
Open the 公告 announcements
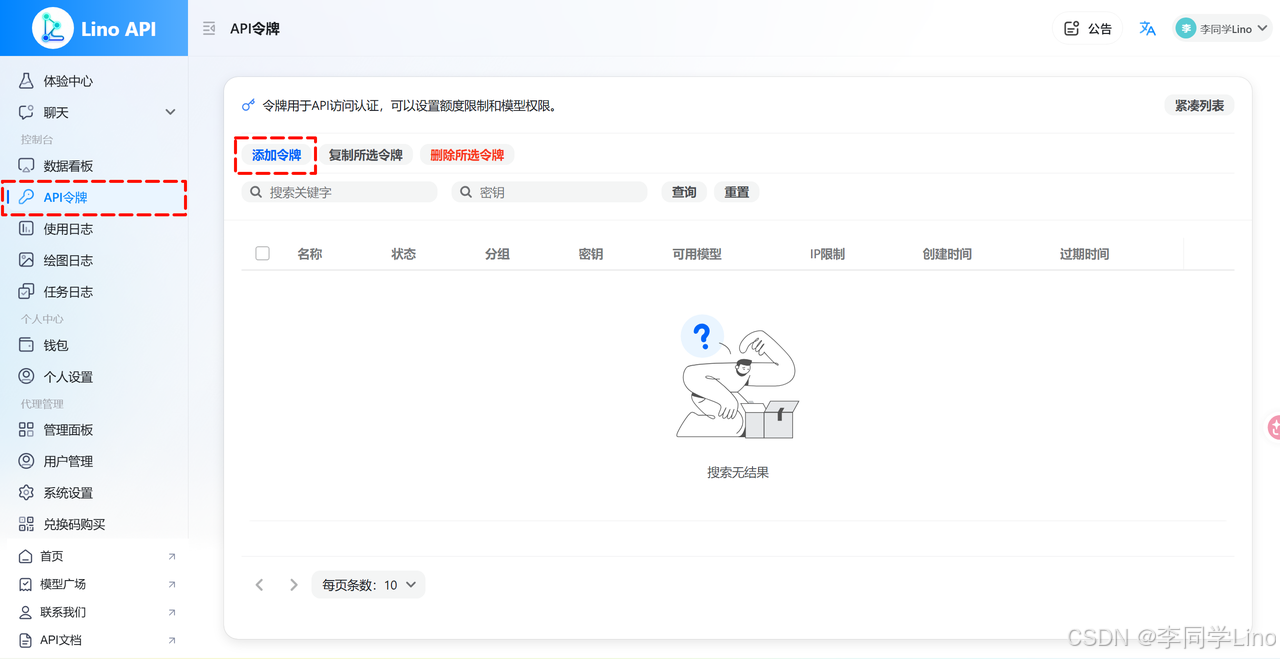tap(1087, 28)
